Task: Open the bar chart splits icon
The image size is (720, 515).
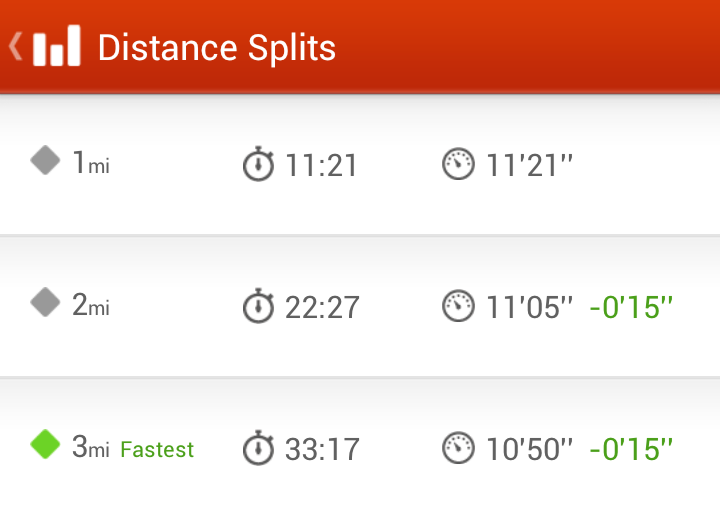Action: pyautogui.click(x=57, y=45)
